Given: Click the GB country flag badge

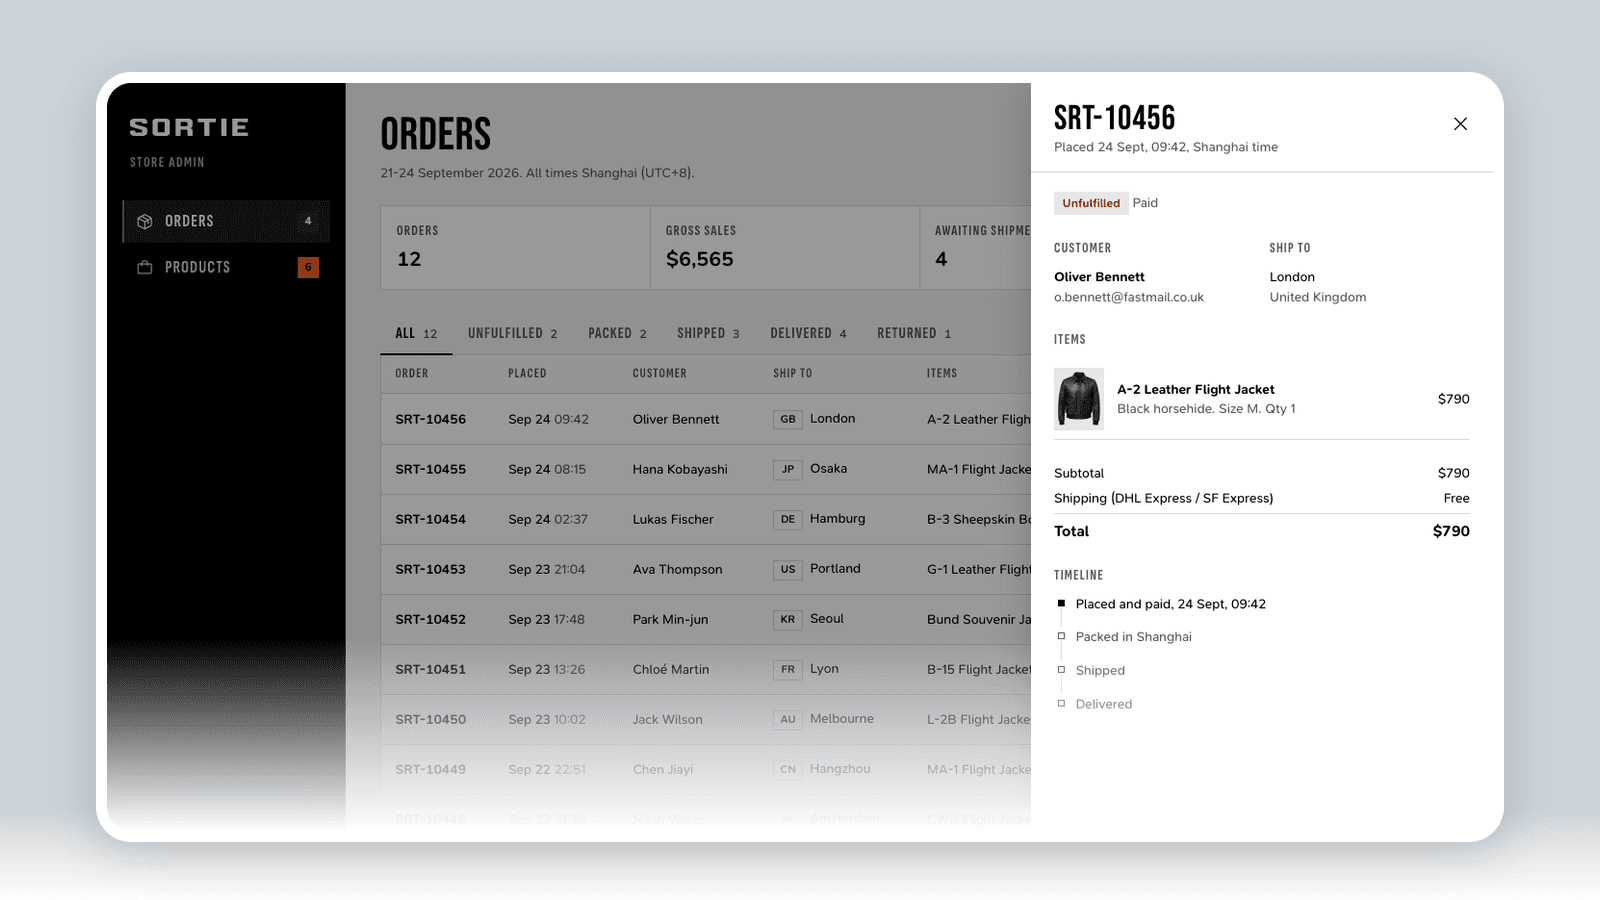Looking at the screenshot, I should click(788, 419).
